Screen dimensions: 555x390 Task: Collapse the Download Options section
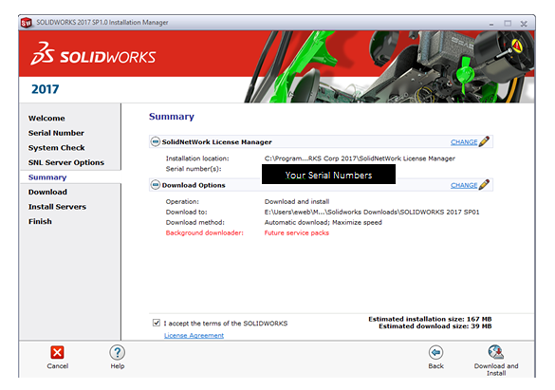coord(155,185)
